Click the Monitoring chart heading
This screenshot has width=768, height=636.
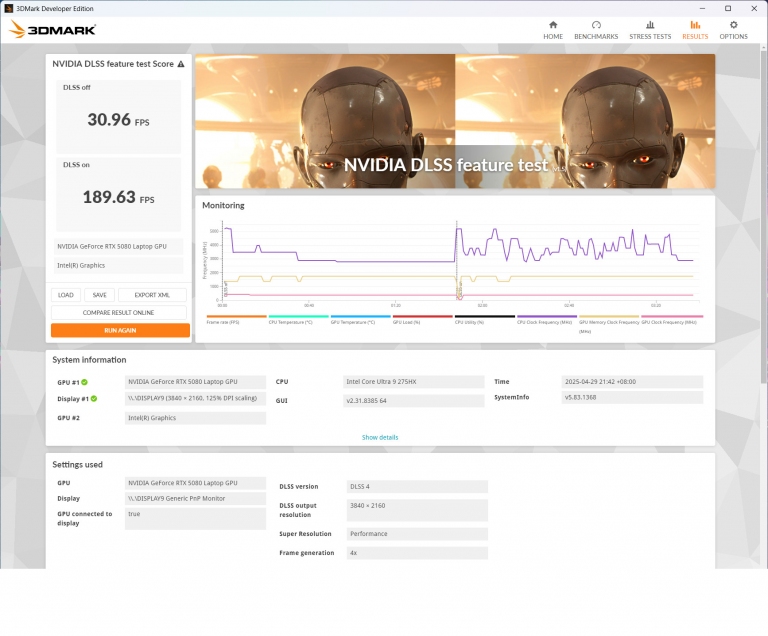coord(223,205)
